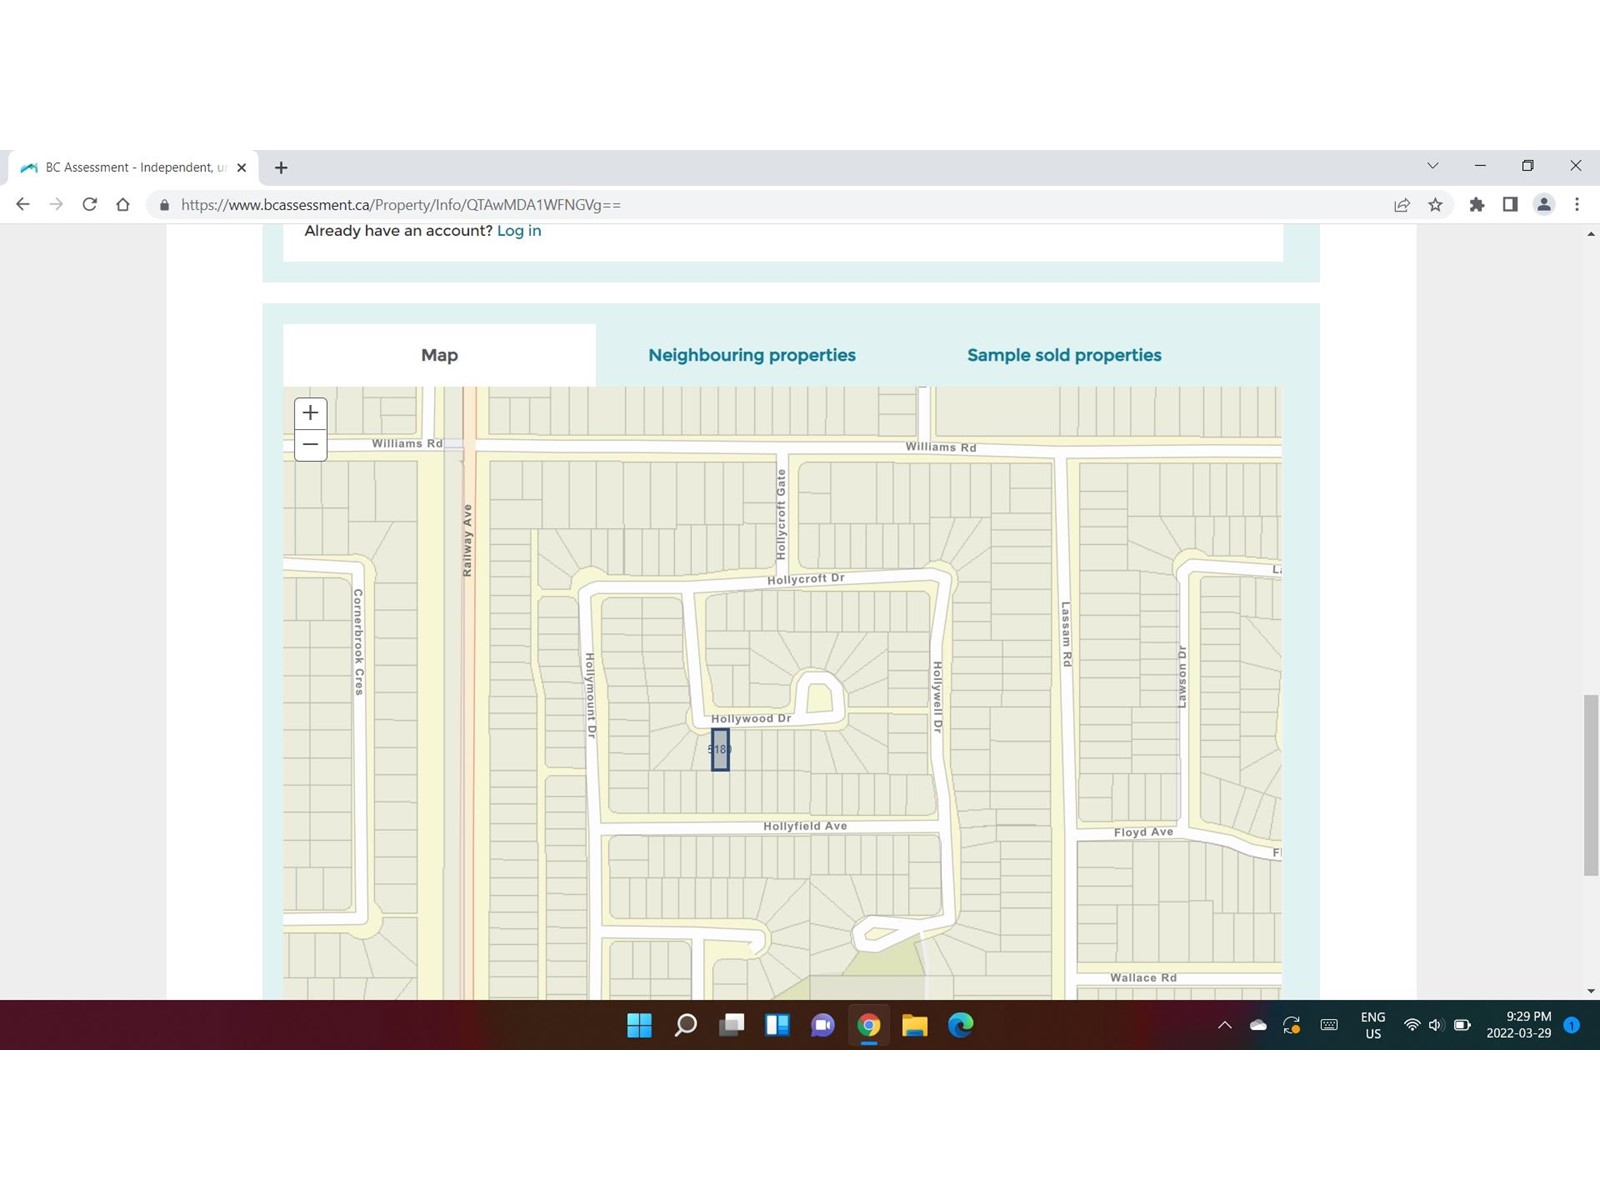Open File Explorer from the taskbar
Viewport: 1600px width, 1200px height.
click(x=914, y=1025)
